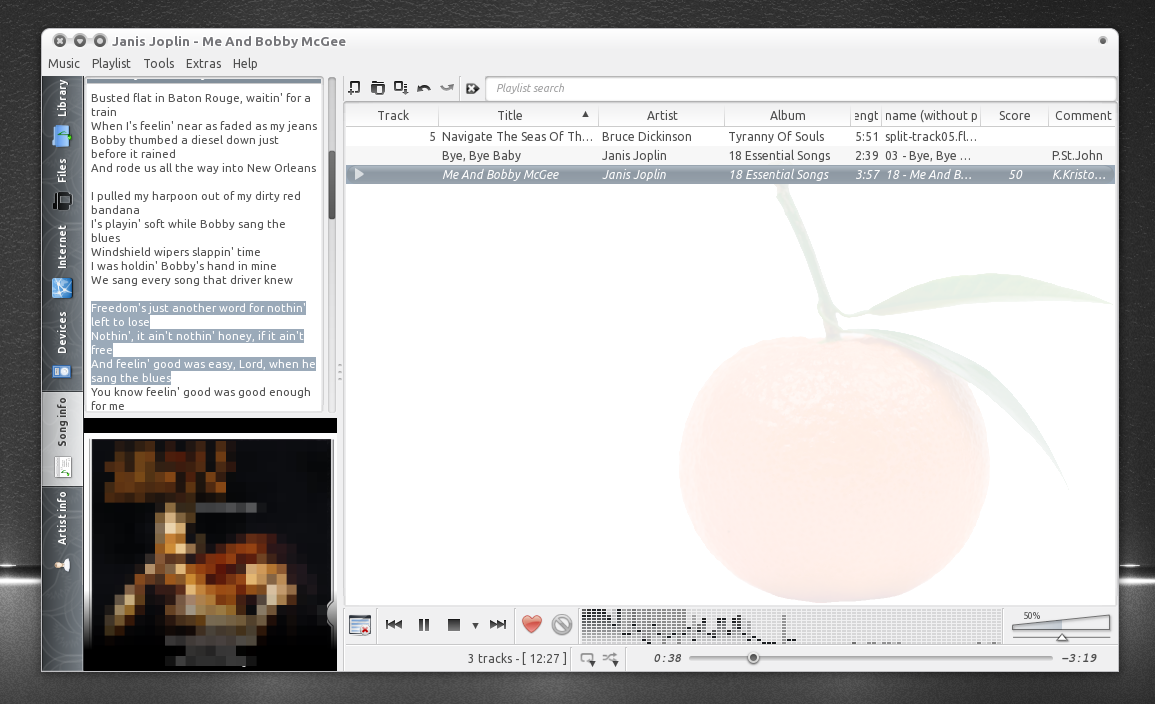
Task: Click inside the Playlist search field
Action: pos(801,88)
